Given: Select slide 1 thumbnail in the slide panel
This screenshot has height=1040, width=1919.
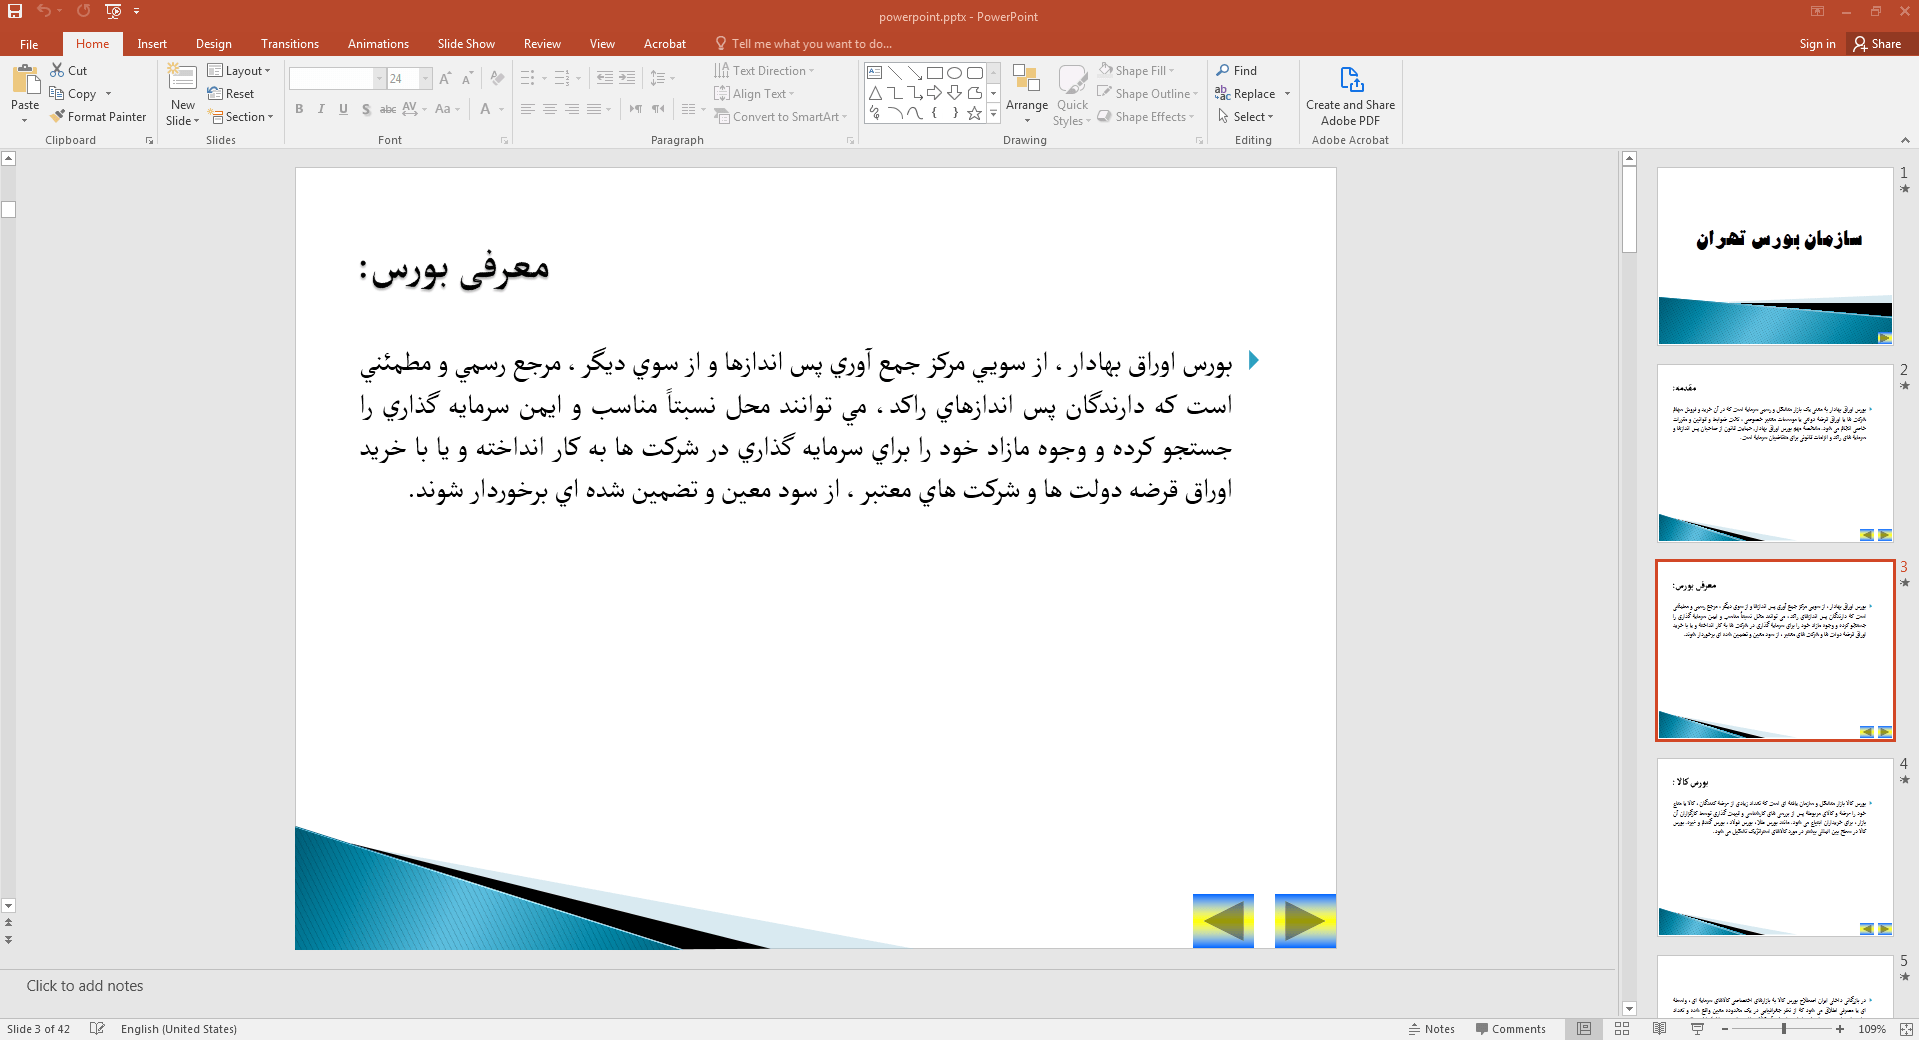Looking at the screenshot, I should [x=1775, y=256].
